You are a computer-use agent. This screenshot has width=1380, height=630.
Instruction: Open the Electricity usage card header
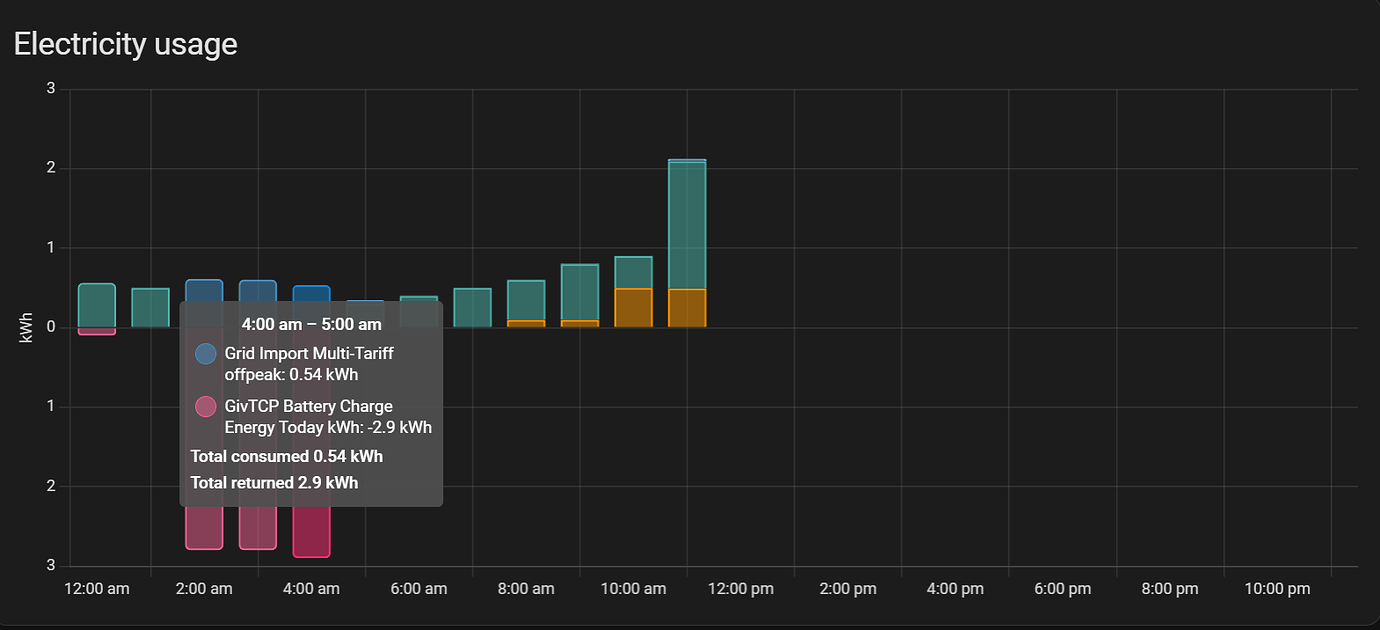click(125, 43)
